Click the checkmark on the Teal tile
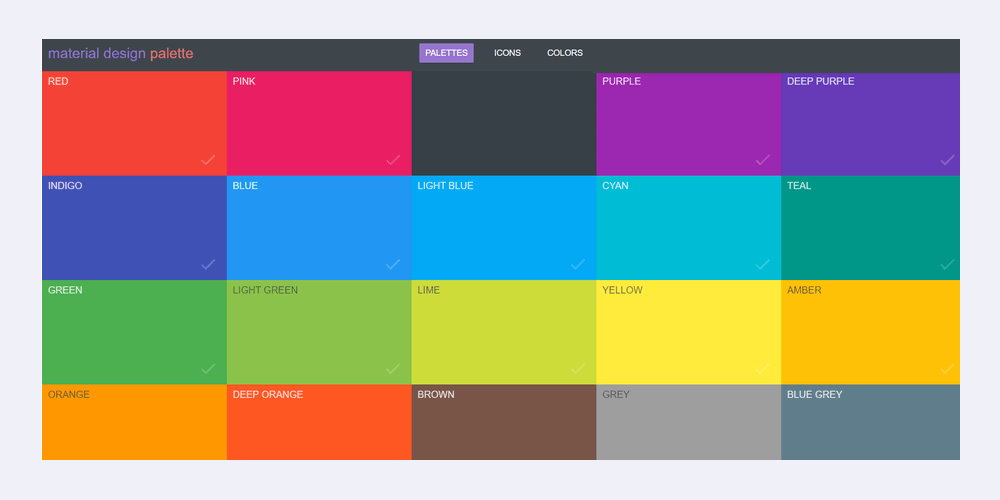Image resolution: width=1000 pixels, height=500 pixels. click(948, 264)
